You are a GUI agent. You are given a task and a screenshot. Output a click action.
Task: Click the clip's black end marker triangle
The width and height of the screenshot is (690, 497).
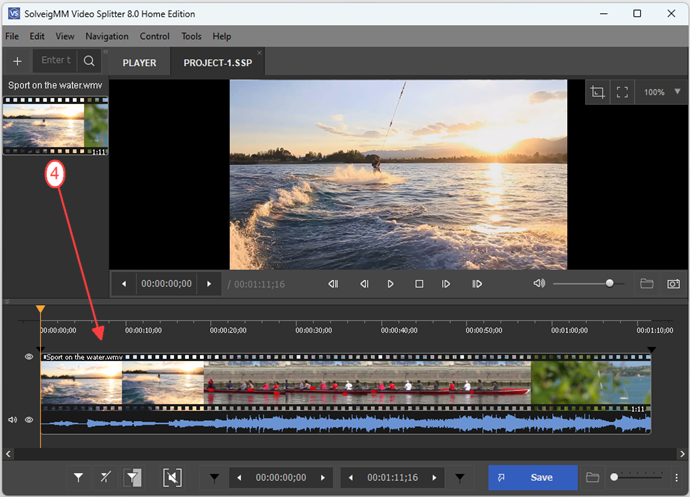coord(651,350)
